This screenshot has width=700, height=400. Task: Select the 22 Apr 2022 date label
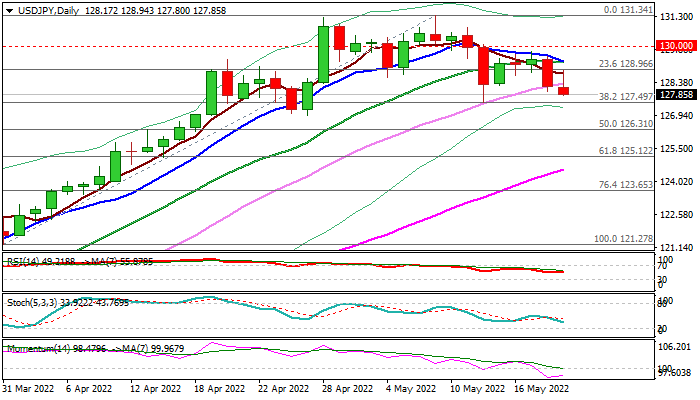(284, 389)
